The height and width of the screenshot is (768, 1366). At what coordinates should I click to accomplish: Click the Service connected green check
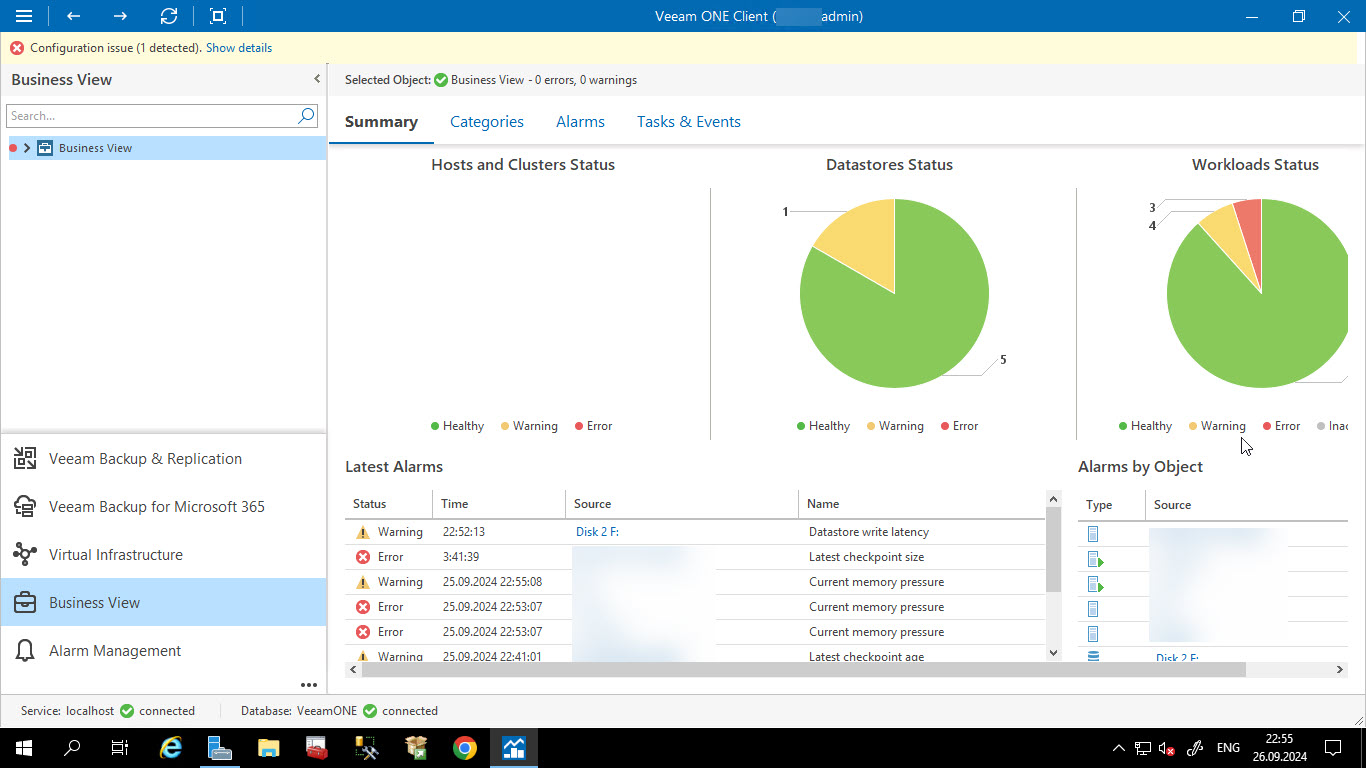127,711
